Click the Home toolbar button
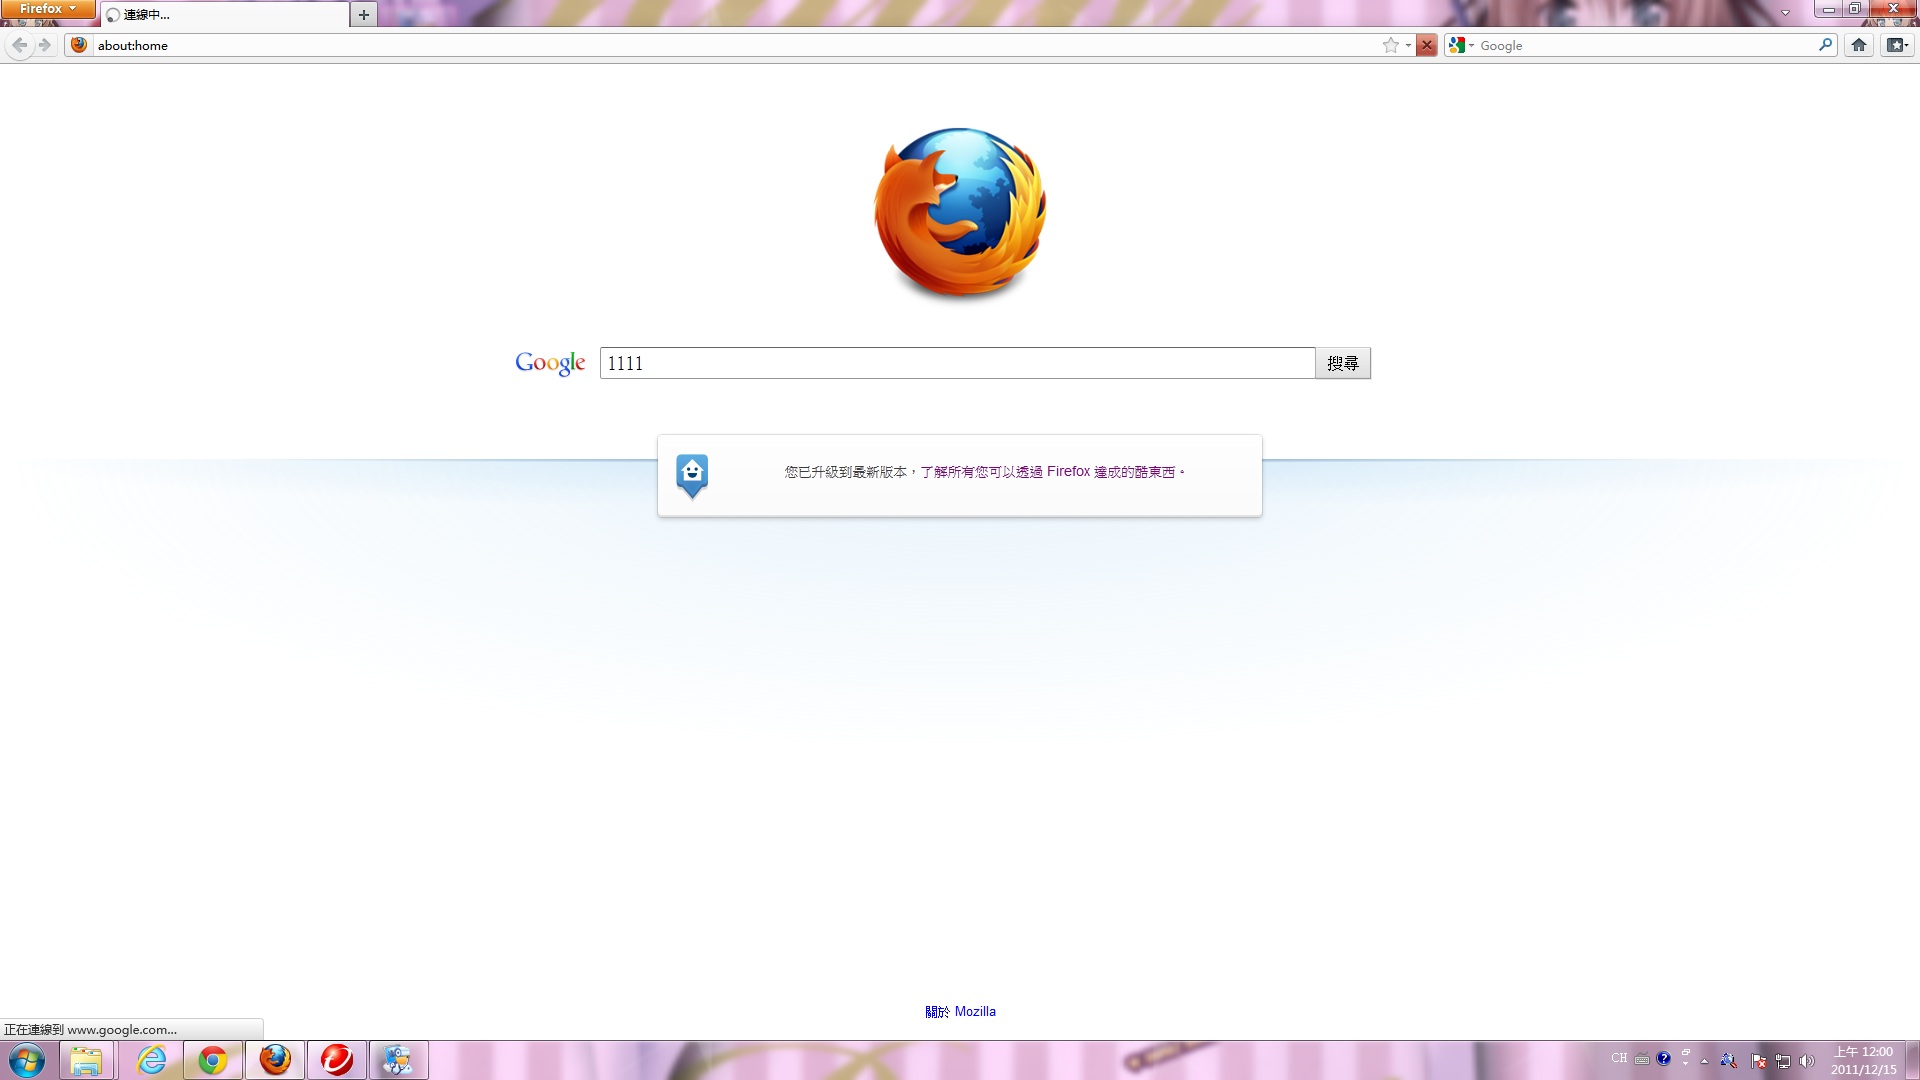 (x=1858, y=45)
